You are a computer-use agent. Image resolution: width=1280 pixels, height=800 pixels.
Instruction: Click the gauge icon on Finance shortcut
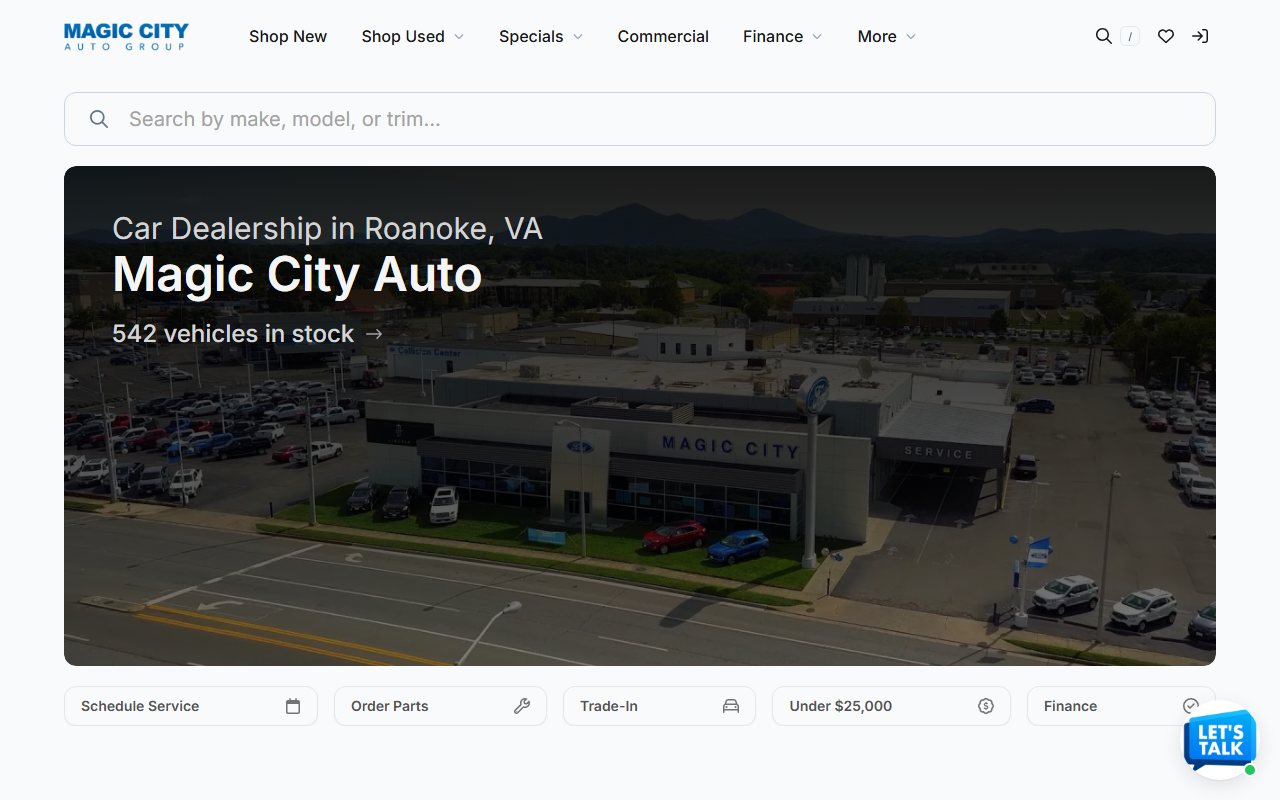1191,706
